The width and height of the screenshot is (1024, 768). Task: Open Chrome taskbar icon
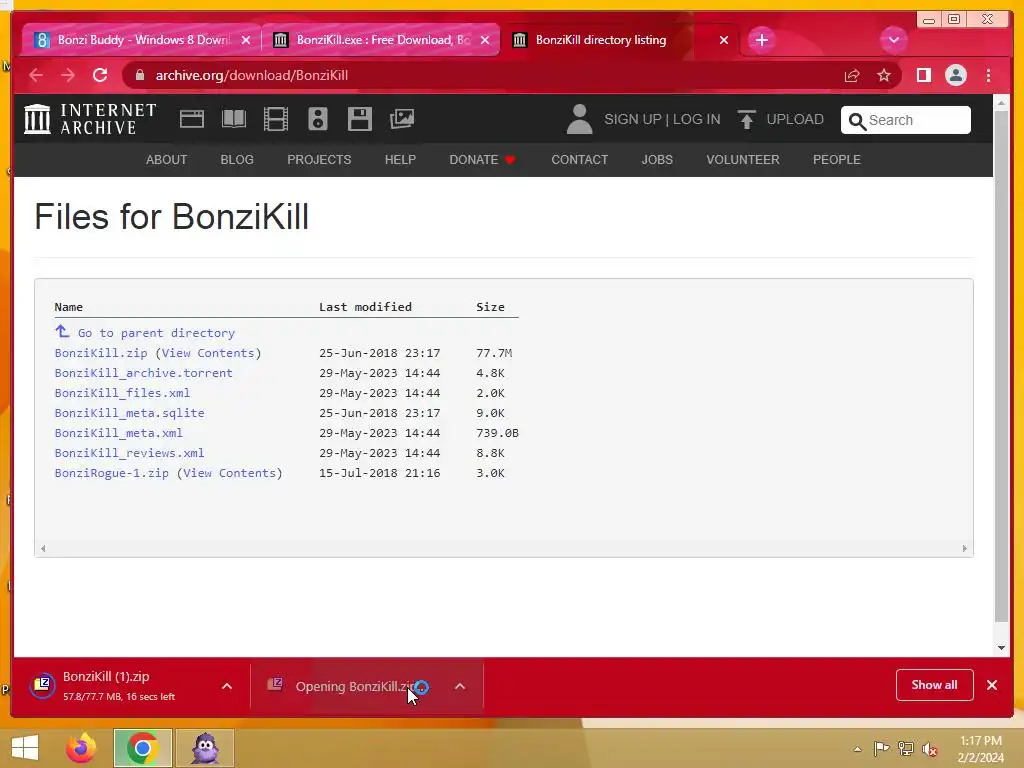click(142, 748)
